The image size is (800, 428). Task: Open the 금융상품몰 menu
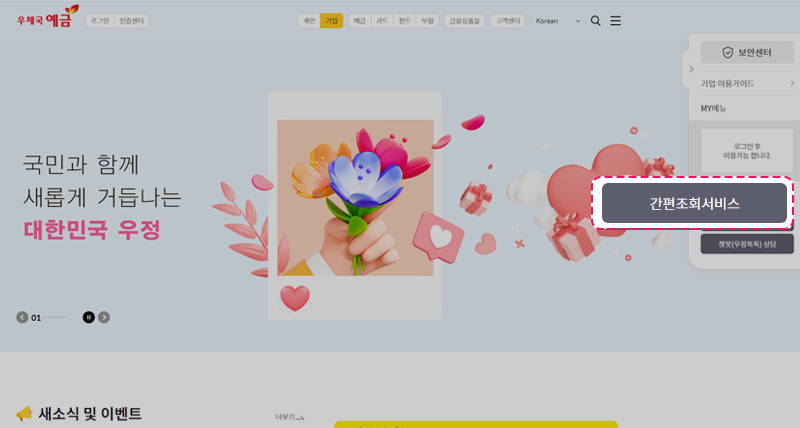(x=465, y=21)
